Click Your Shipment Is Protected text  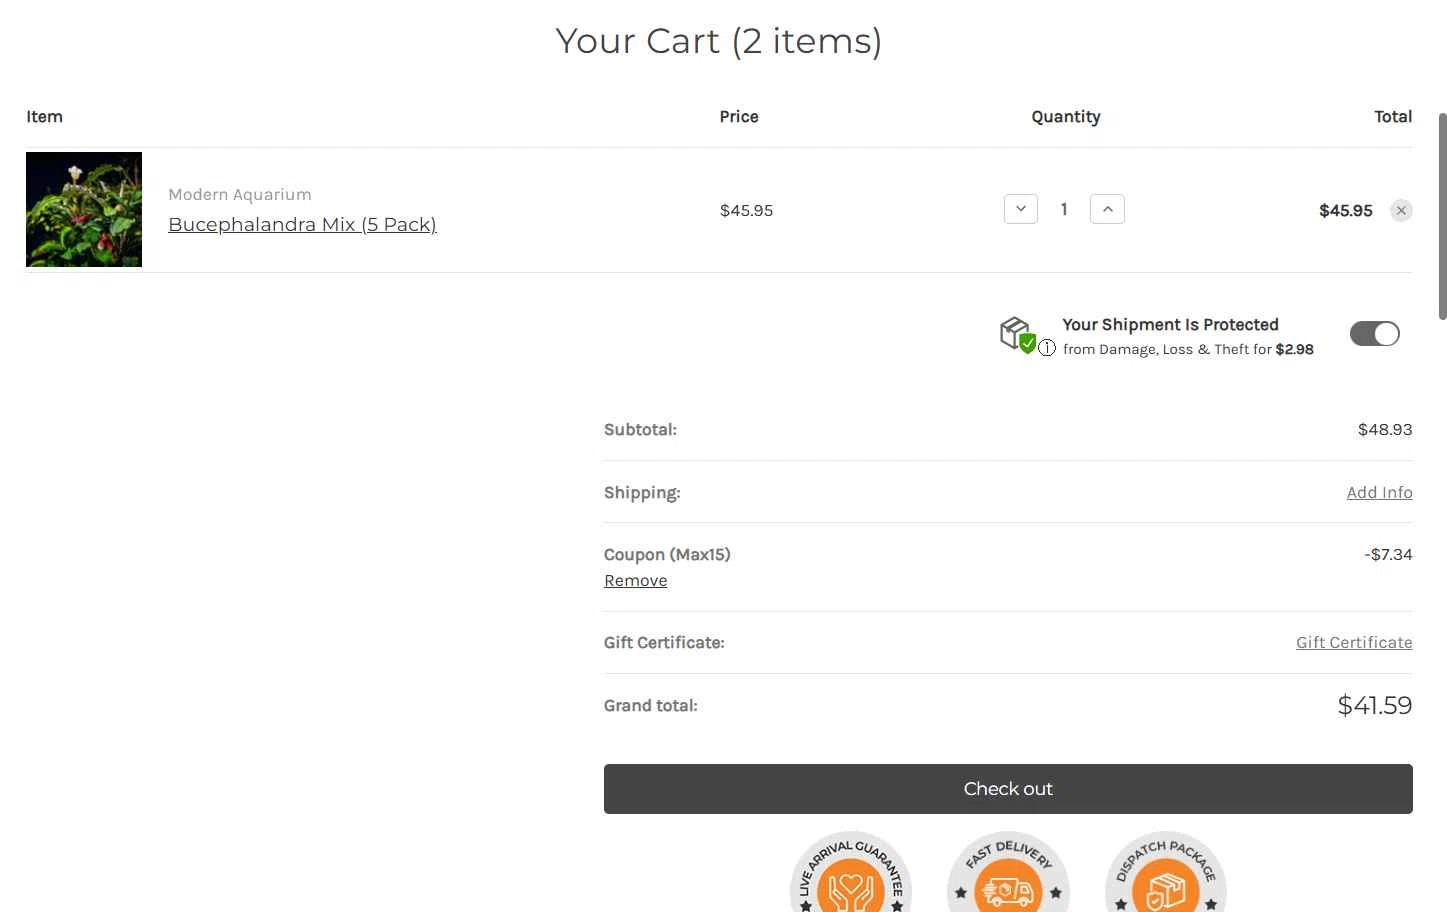tap(1170, 324)
